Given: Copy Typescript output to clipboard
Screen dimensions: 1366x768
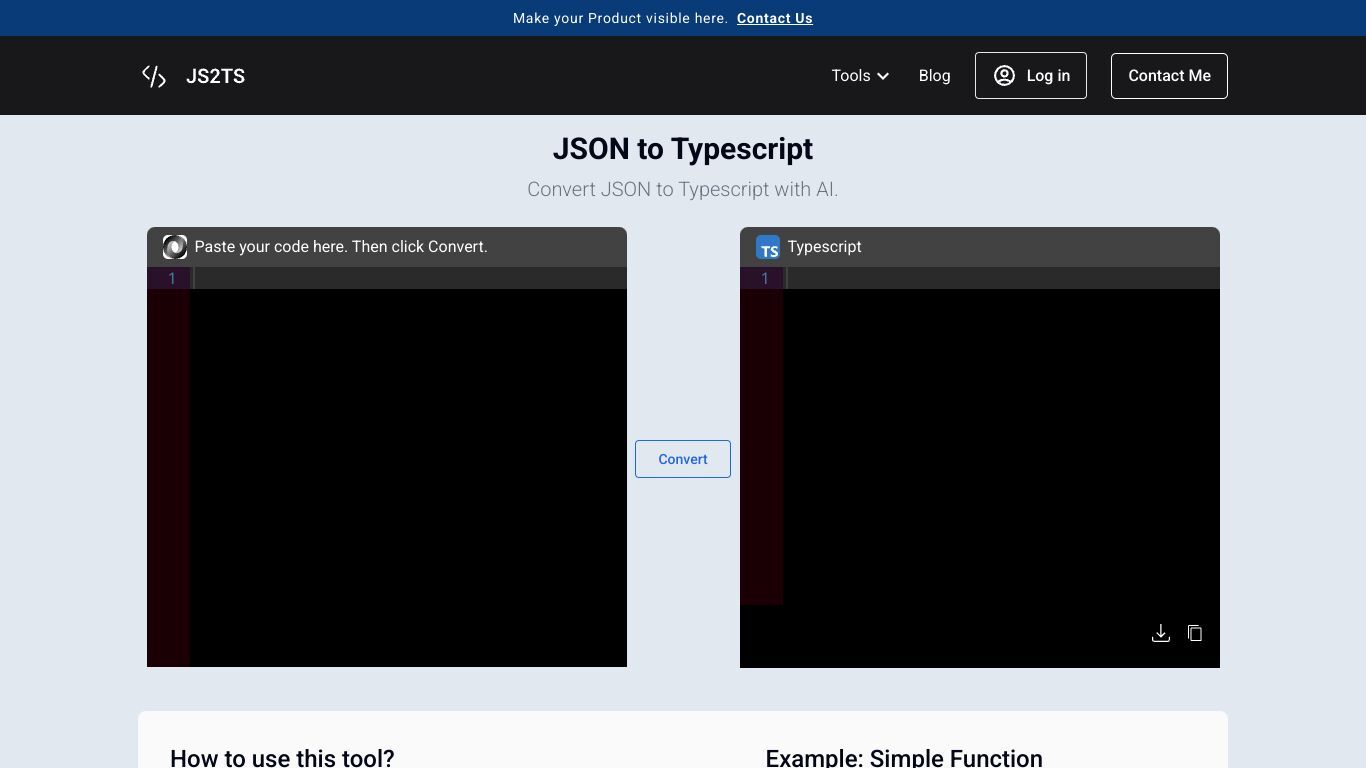Looking at the screenshot, I should click(1195, 633).
